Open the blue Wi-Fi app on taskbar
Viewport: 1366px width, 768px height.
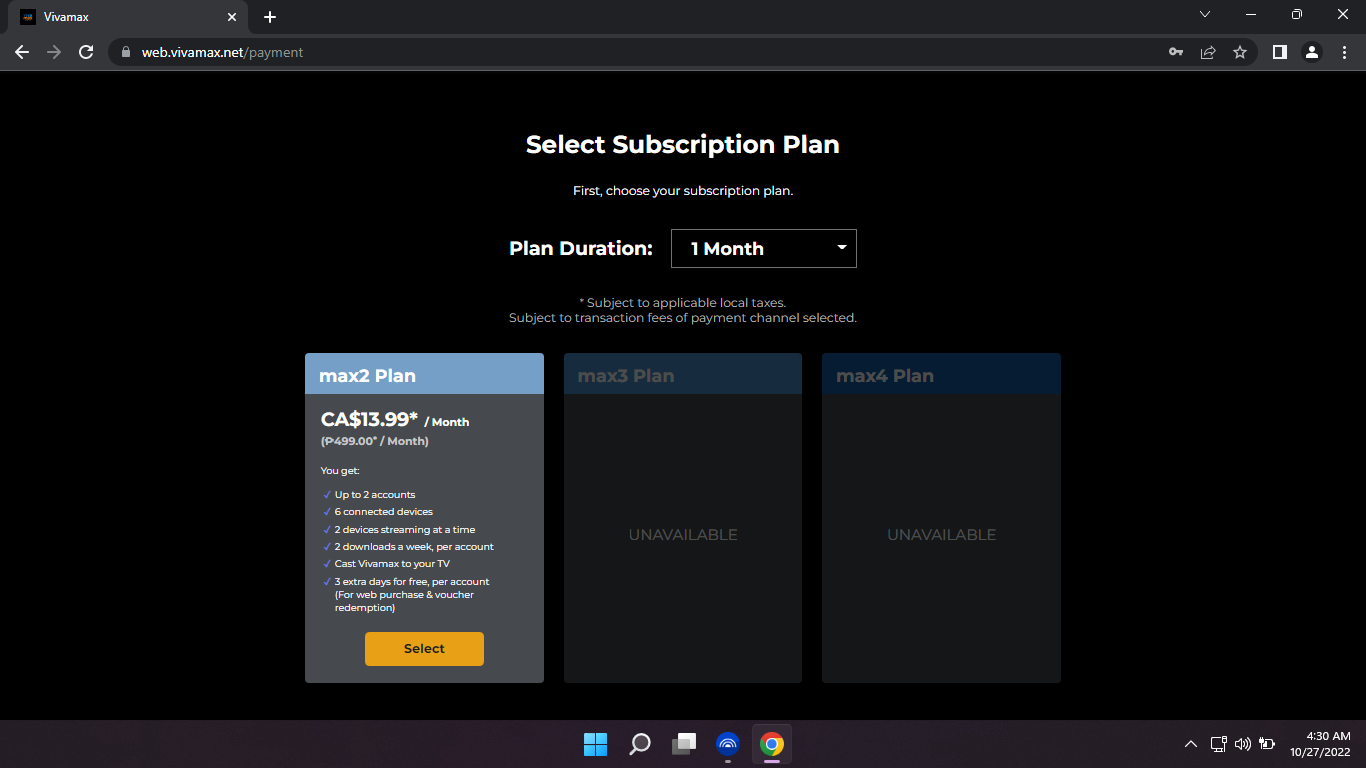pyautogui.click(x=728, y=744)
